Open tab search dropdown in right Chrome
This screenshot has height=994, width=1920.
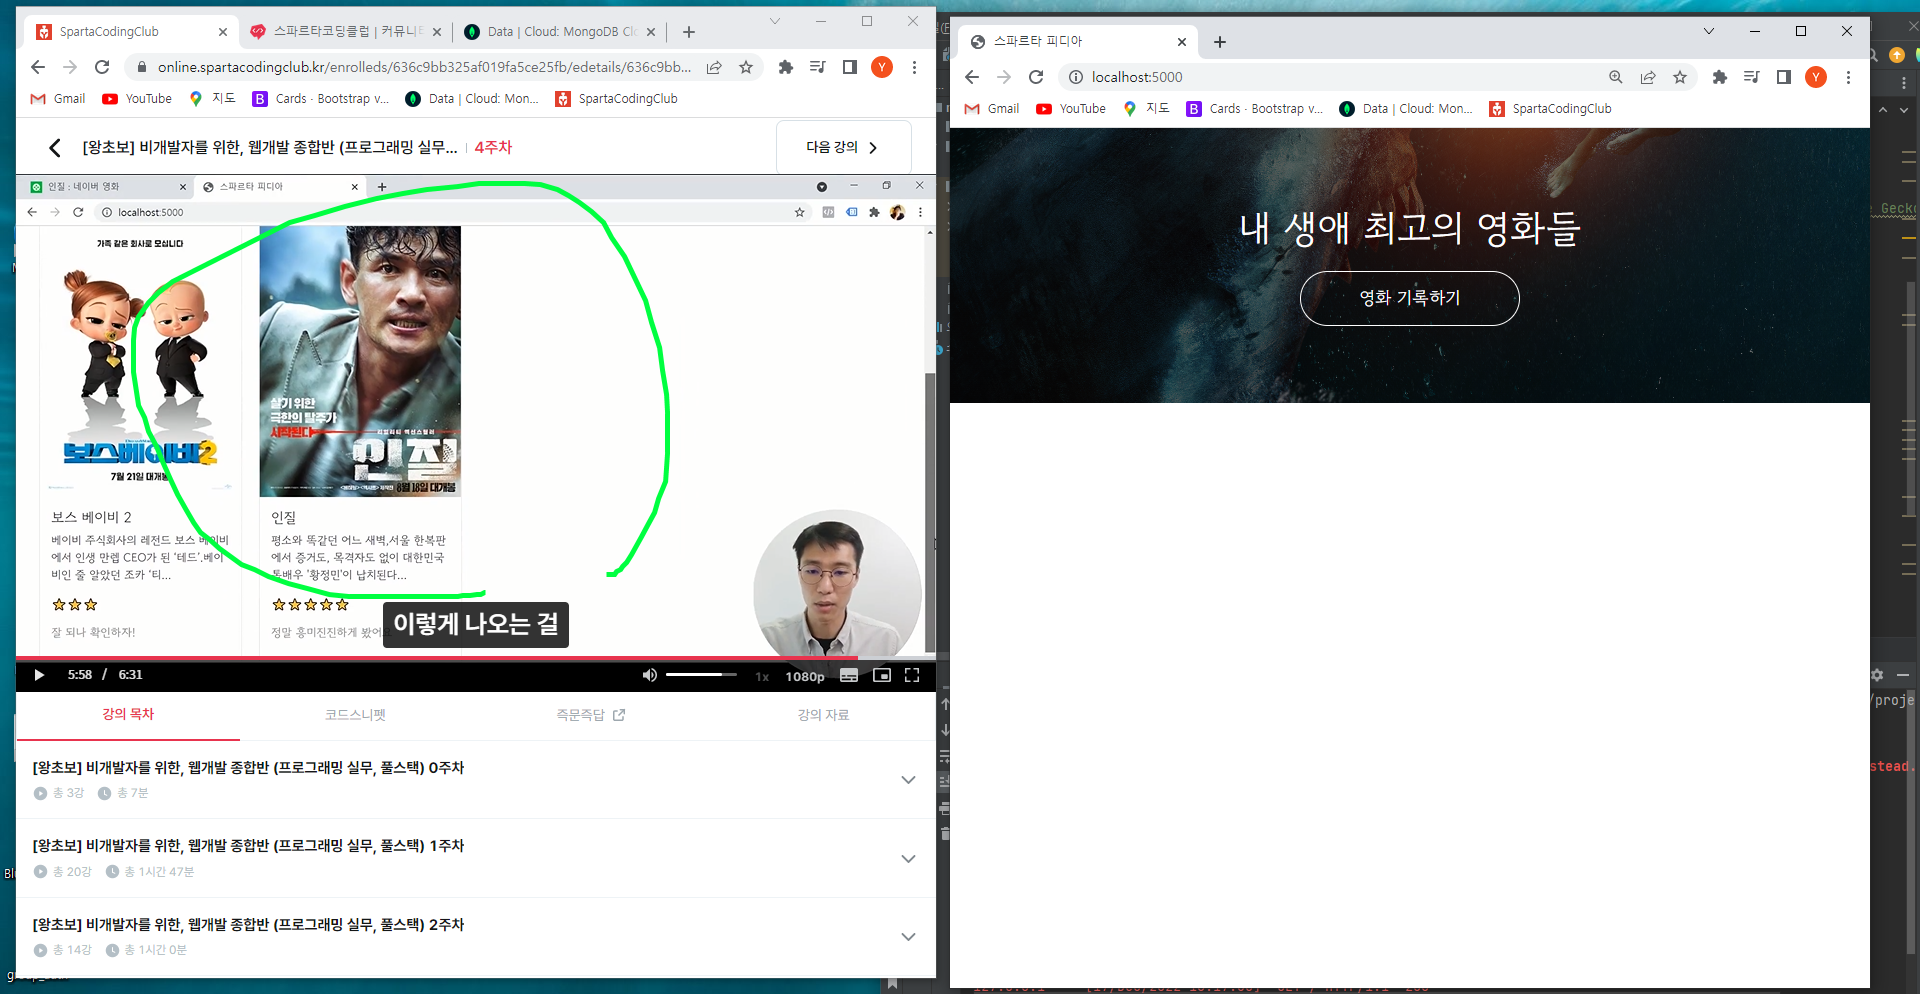(1709, 31)
